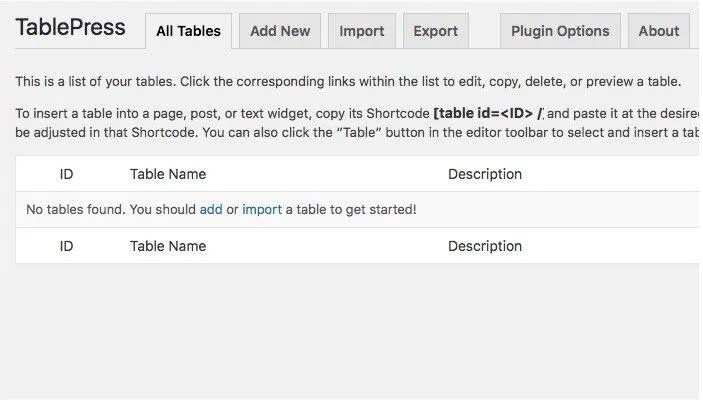Click the ID column label in footer row

pos(66,246)
